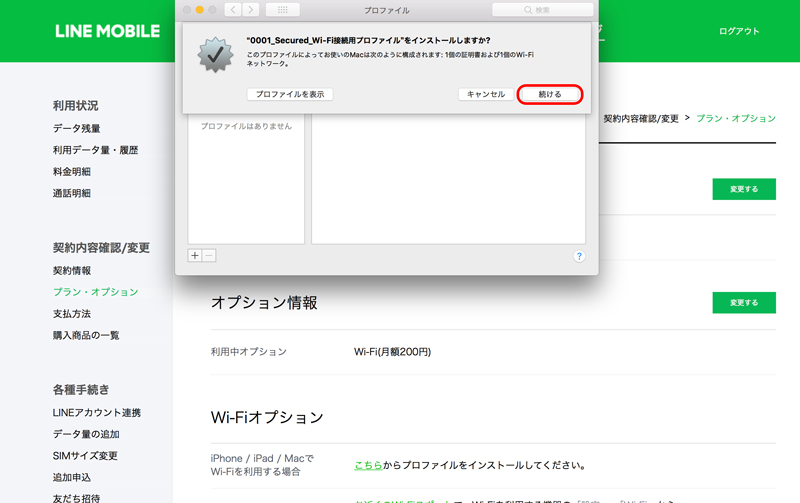Click プロファイルを表示 to show profile
Image resolution: width=800 pixels, height=503 pixels.
pyautogui.click(x=290, y=94)
